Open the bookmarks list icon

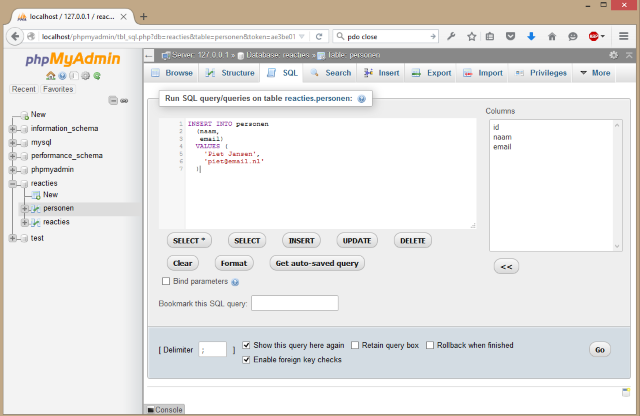pyautogui.click(x=490, y=36)
